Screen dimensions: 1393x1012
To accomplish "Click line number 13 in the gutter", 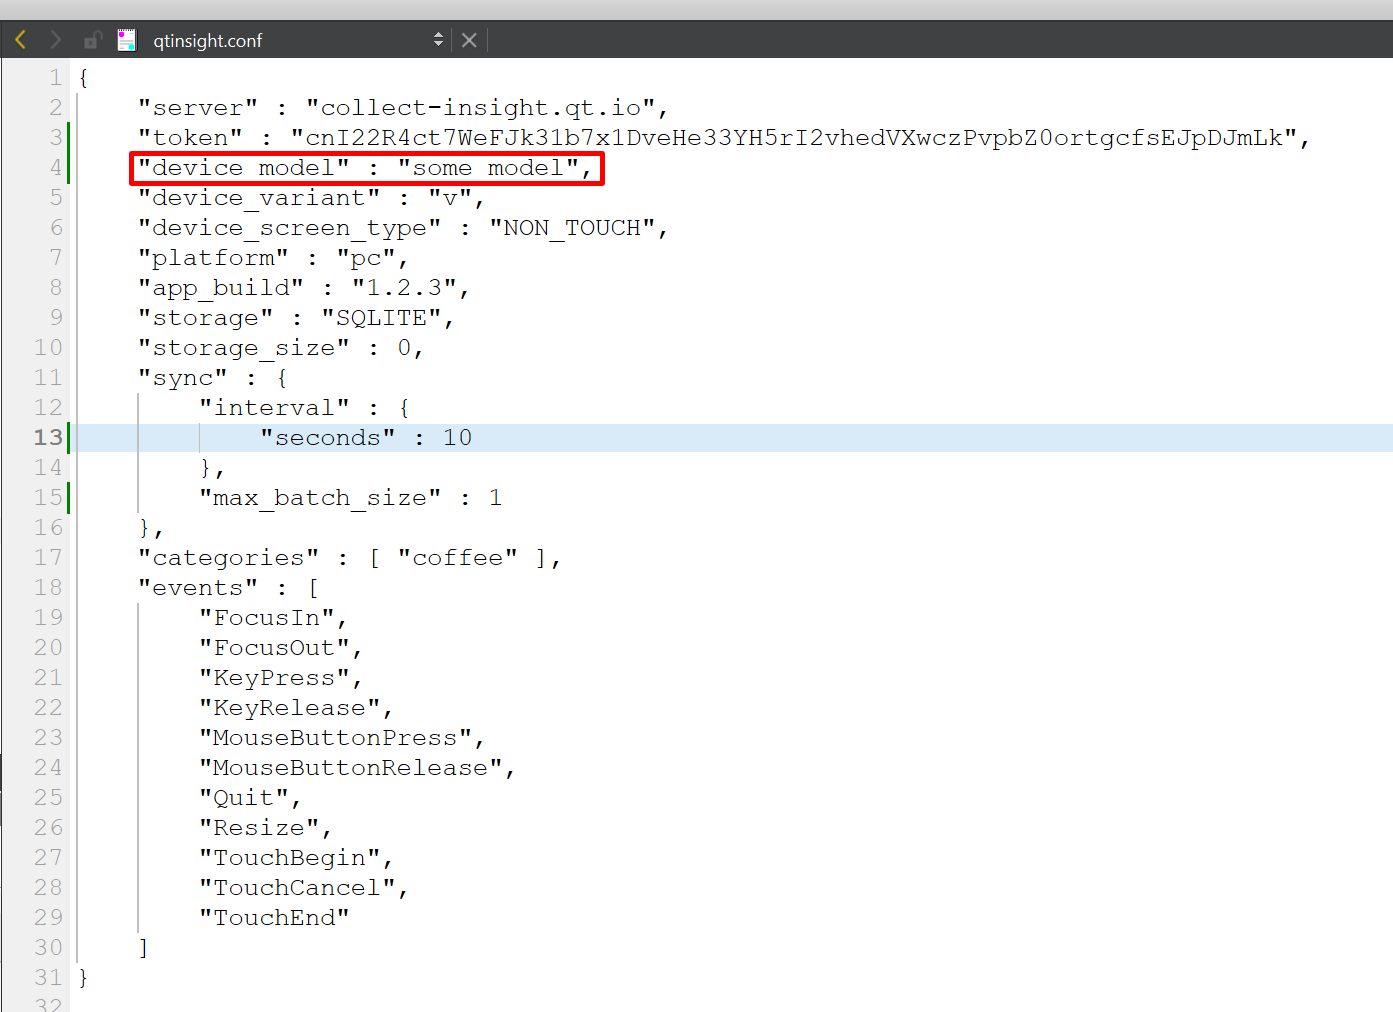I will 48,438.
